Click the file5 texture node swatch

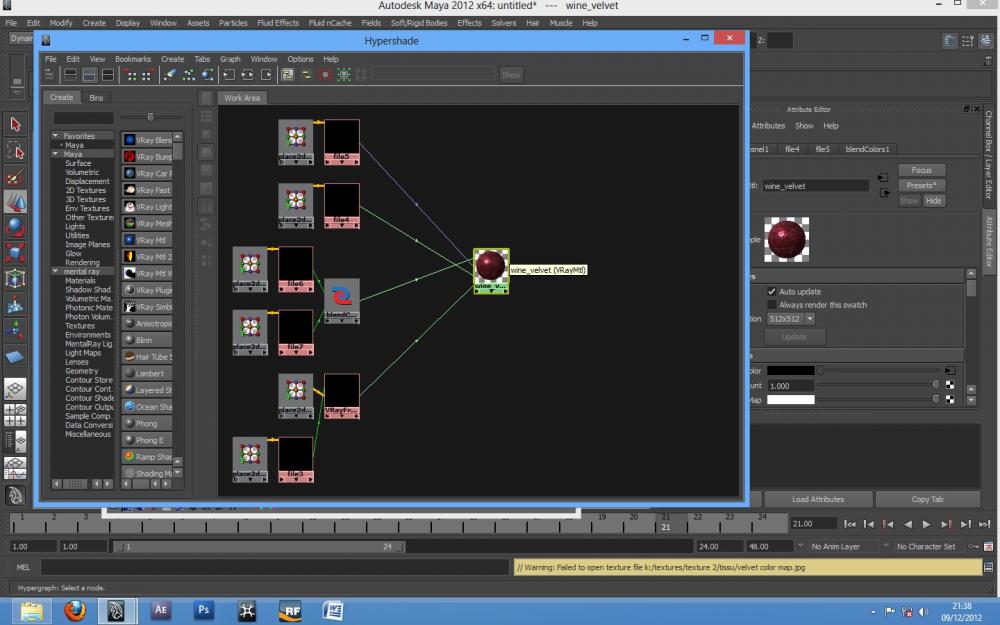pos(342,136)
